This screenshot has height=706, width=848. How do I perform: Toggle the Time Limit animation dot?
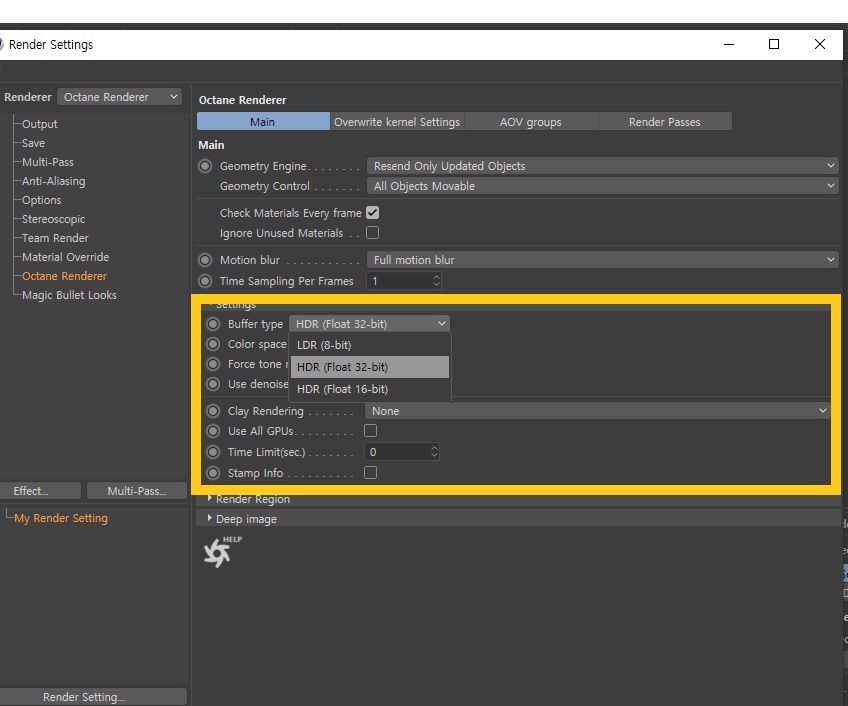pyautogui.click(x=213, y=452)
